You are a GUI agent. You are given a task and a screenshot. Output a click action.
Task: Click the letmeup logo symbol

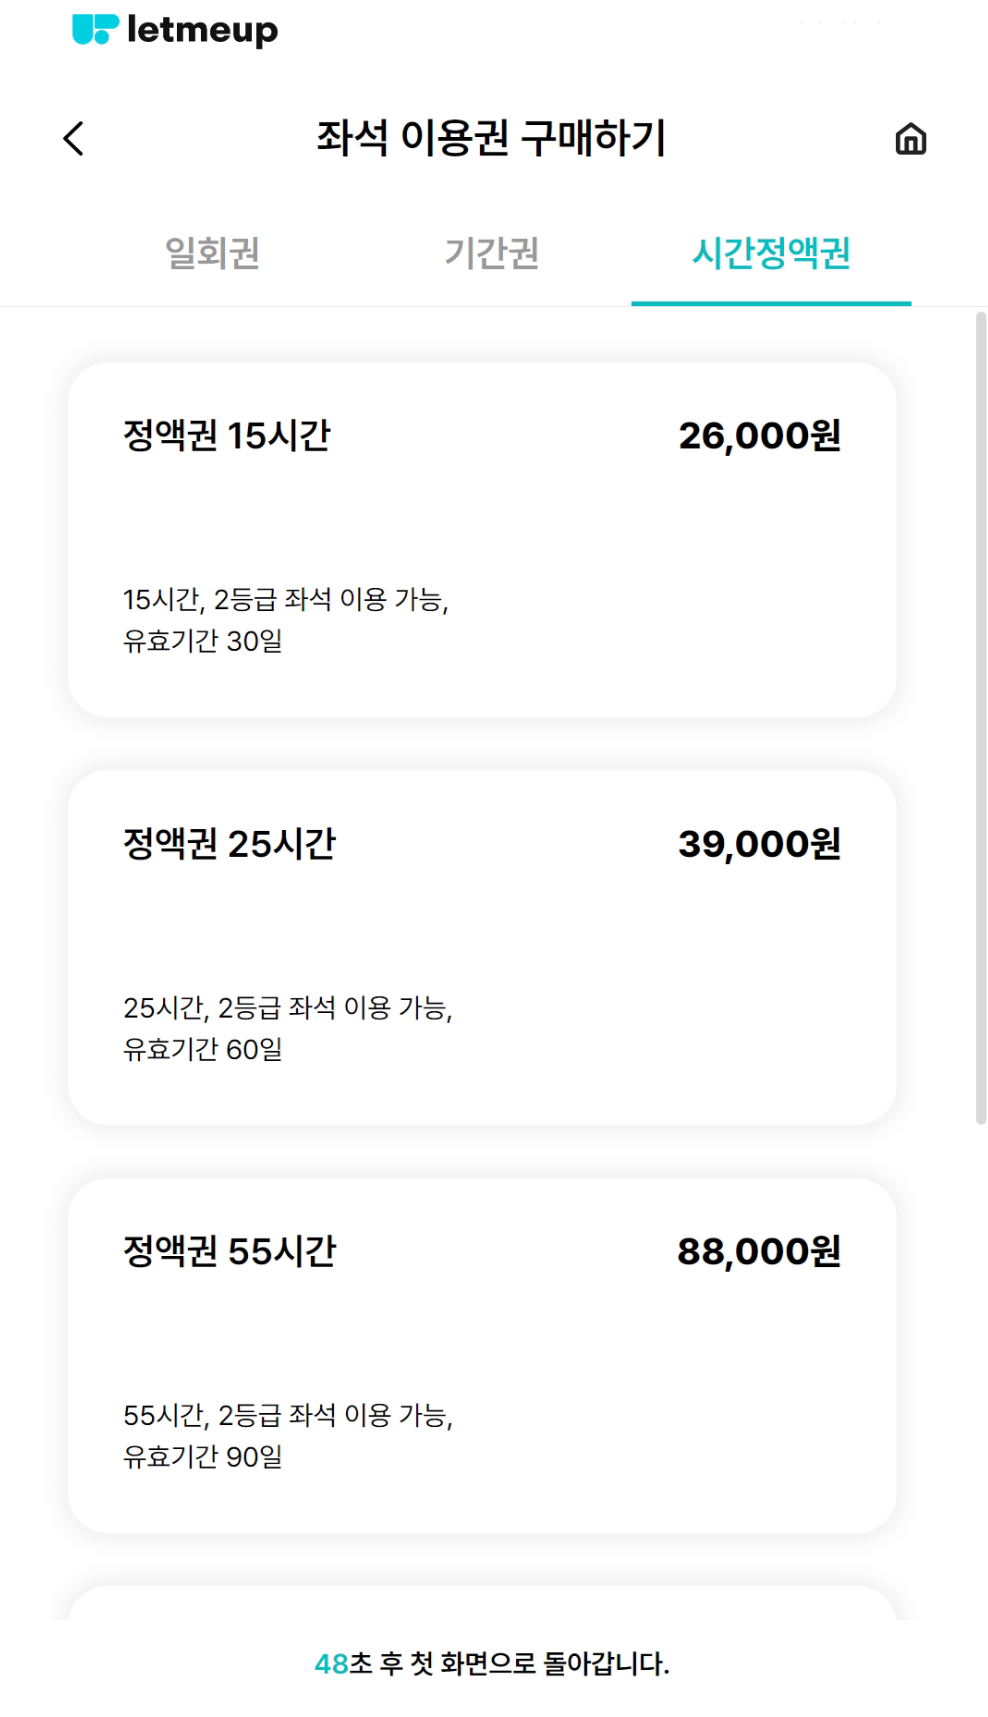95,30
